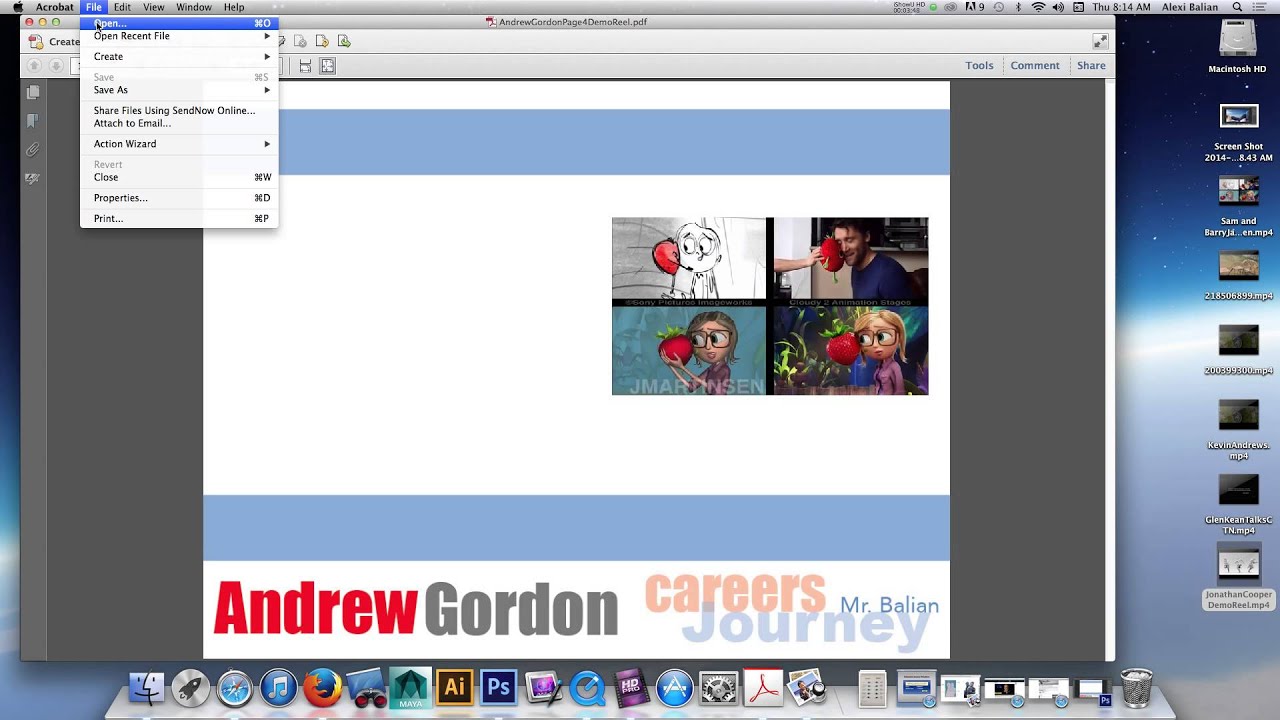
Task: Show the Page Thumbnails panel
Action: (x=32, y=92)
